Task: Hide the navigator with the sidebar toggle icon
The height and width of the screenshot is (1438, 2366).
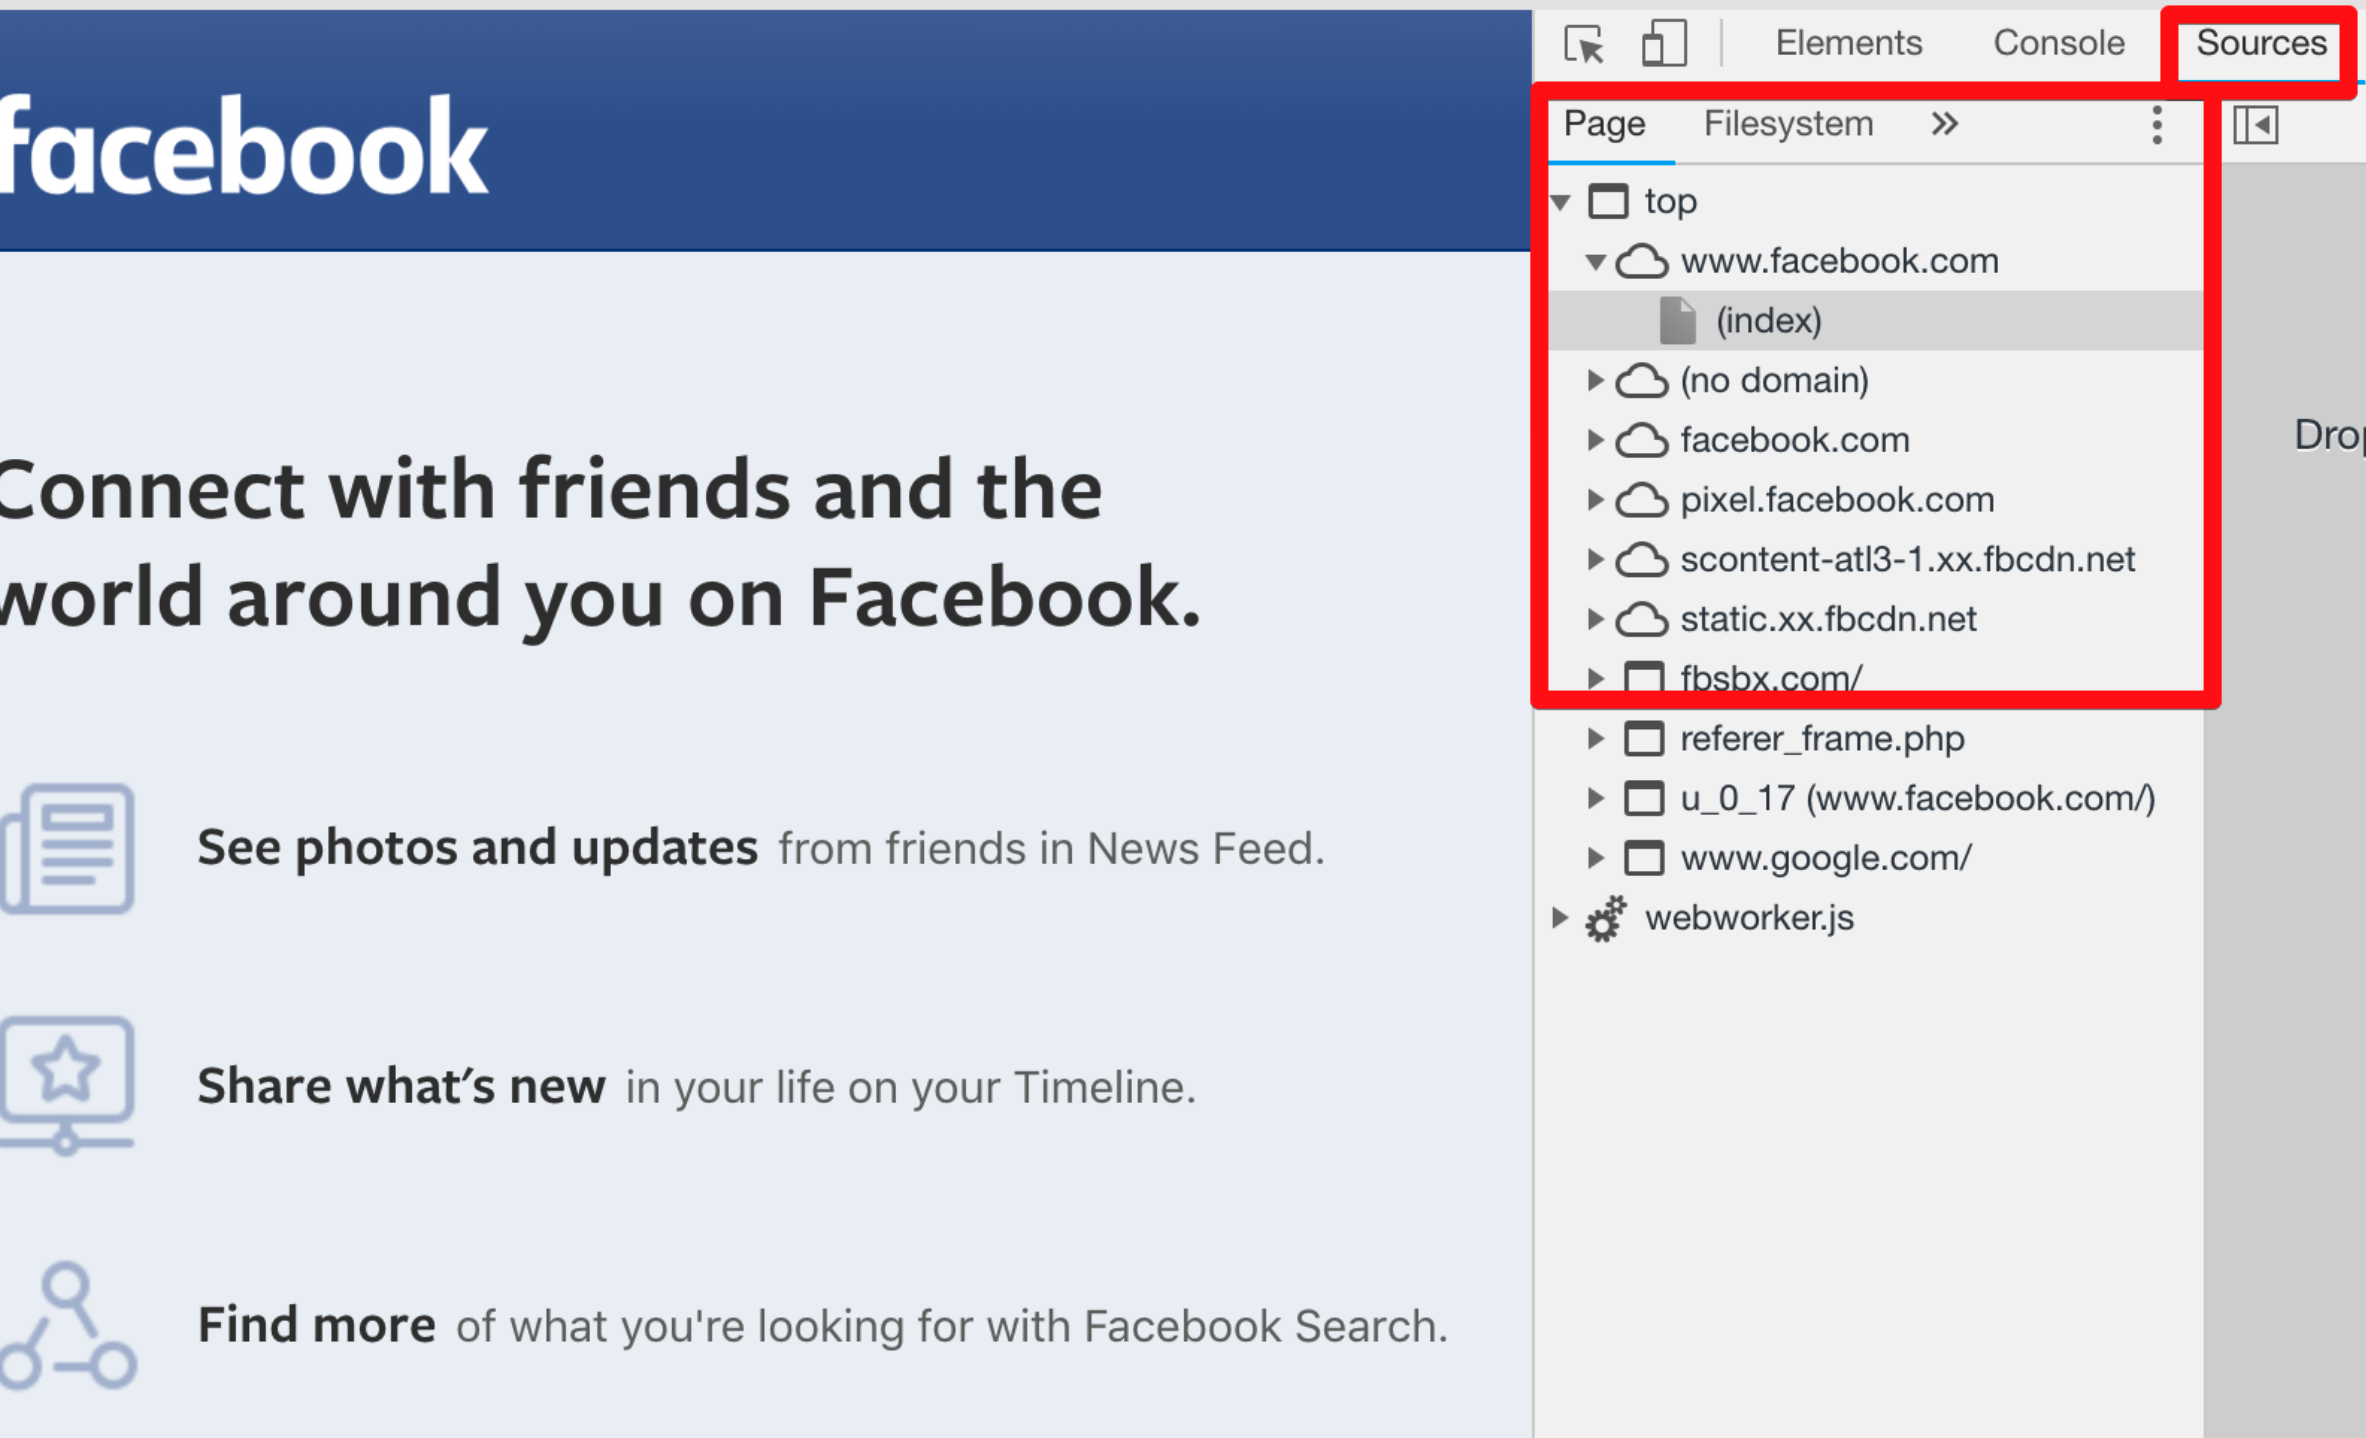Action: 2255,125
